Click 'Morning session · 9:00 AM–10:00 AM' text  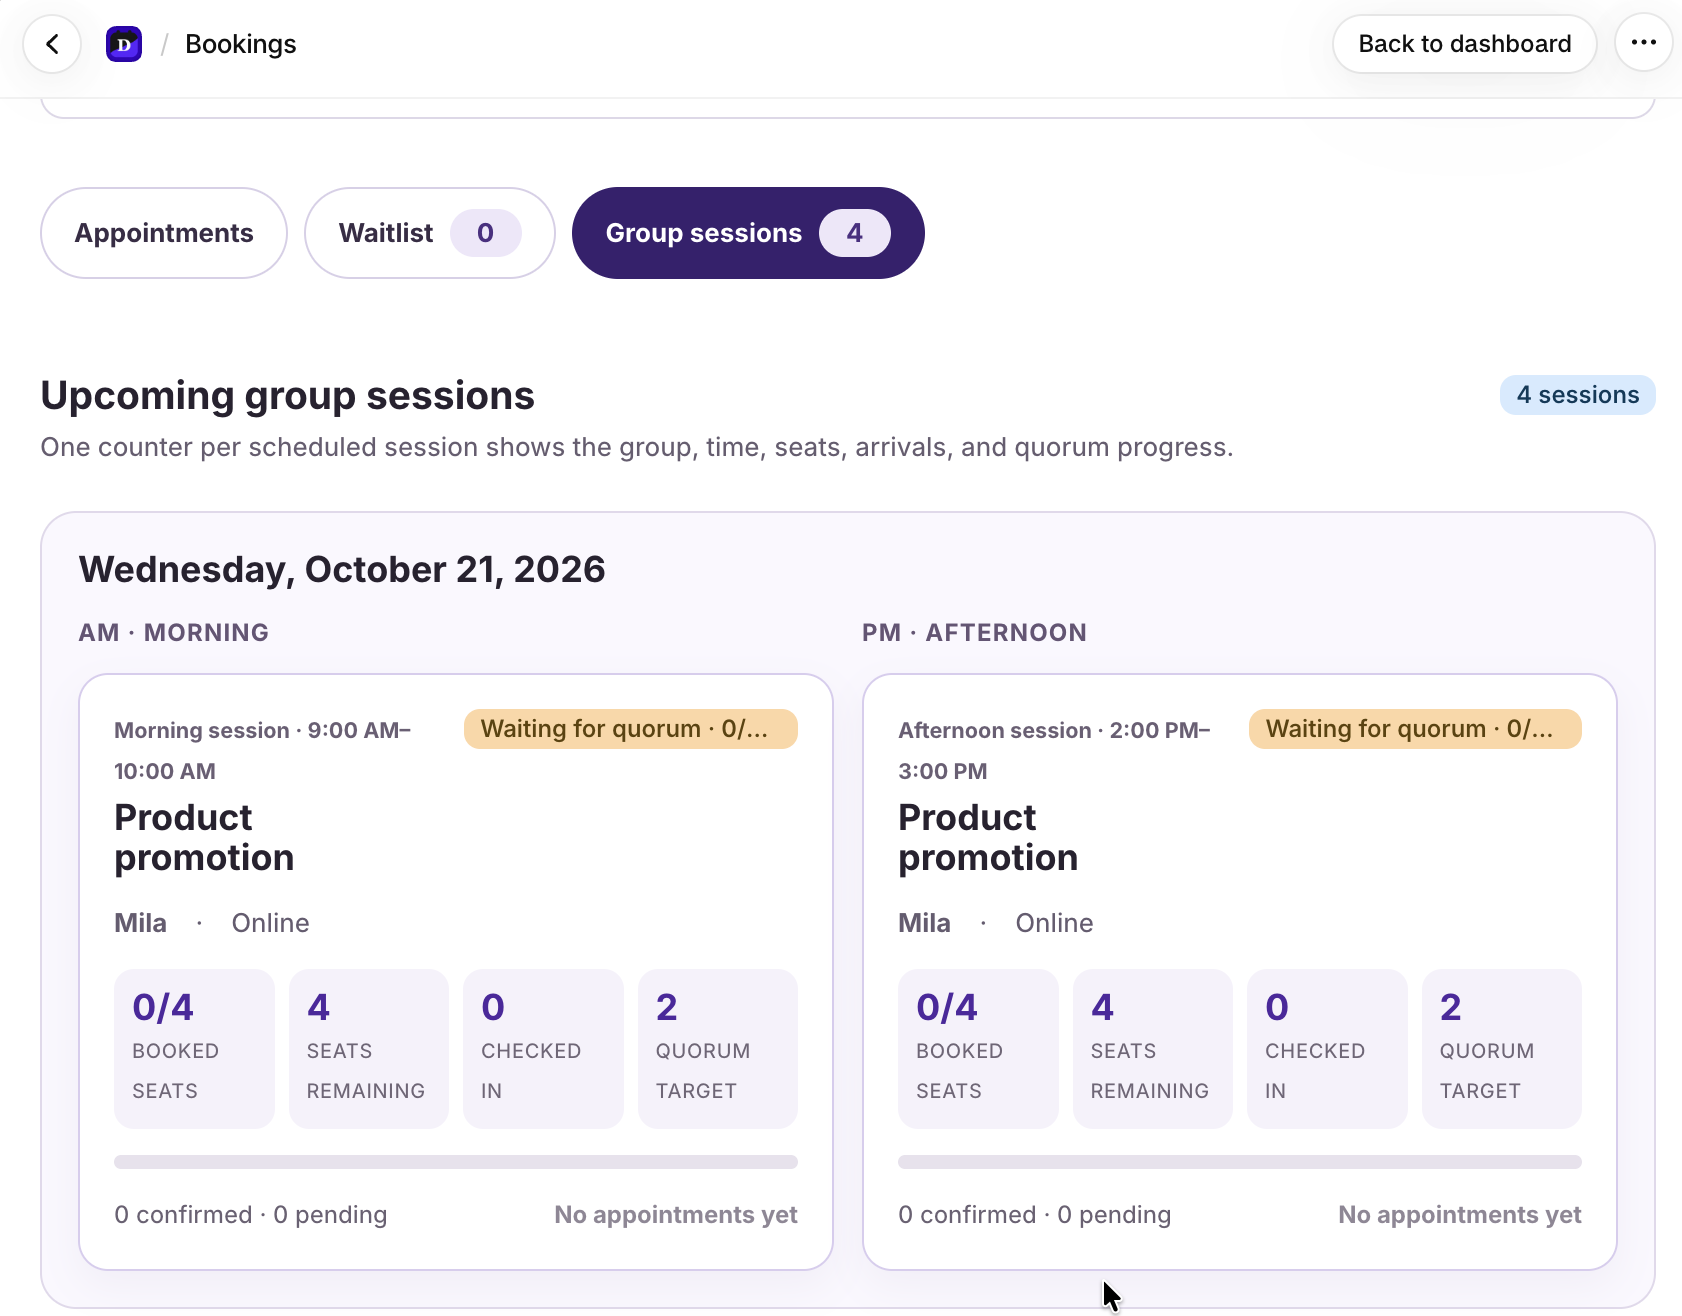(x=263, y=751)
